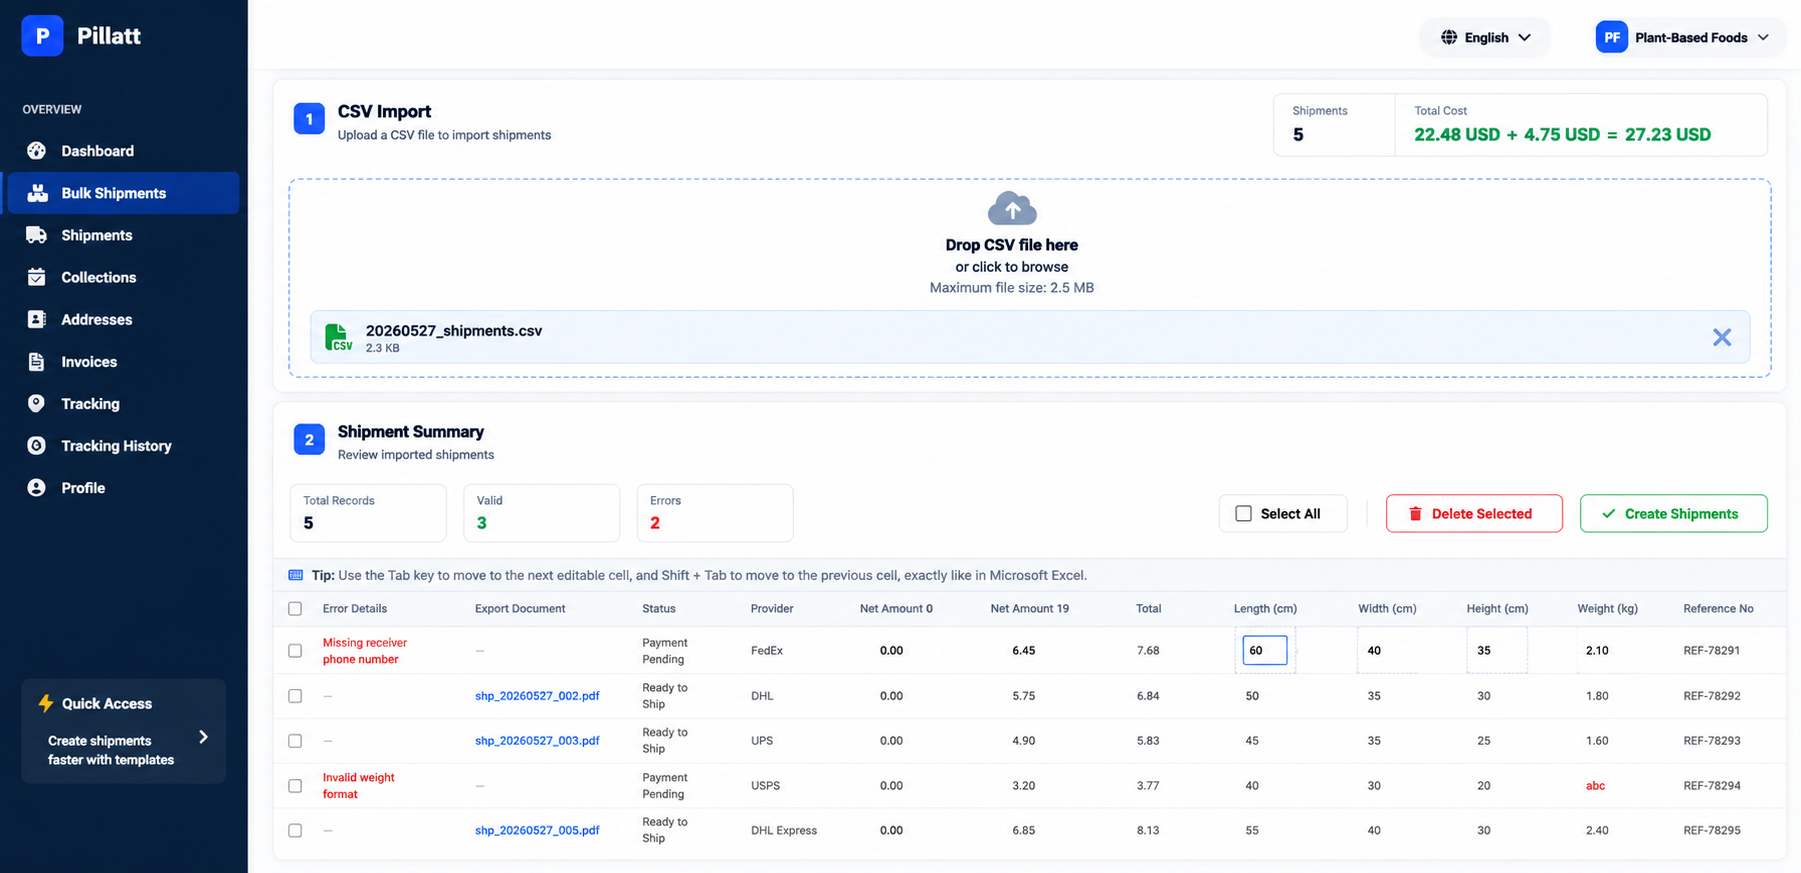1801x873 pixels.
Task: Click the Total Records card
Action: click(368, 513)
